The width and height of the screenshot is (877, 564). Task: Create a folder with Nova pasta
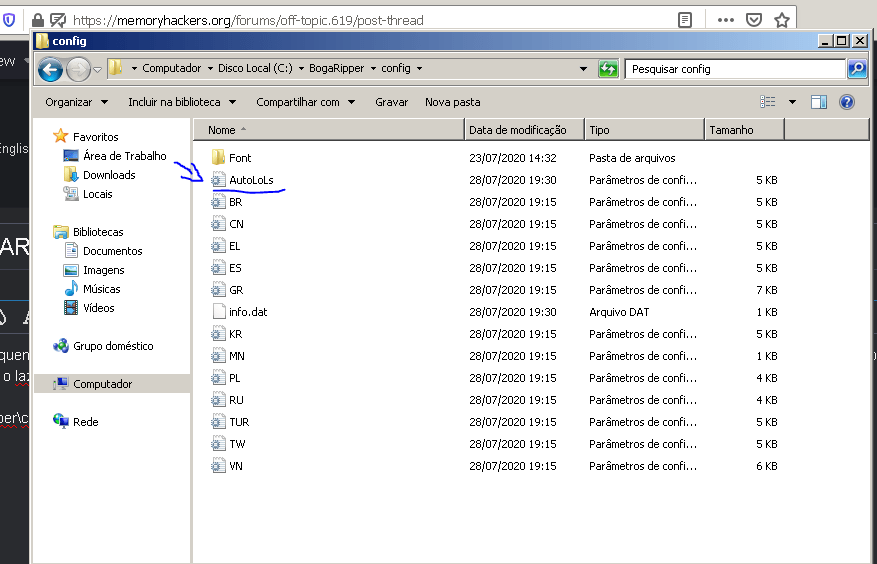452,102
